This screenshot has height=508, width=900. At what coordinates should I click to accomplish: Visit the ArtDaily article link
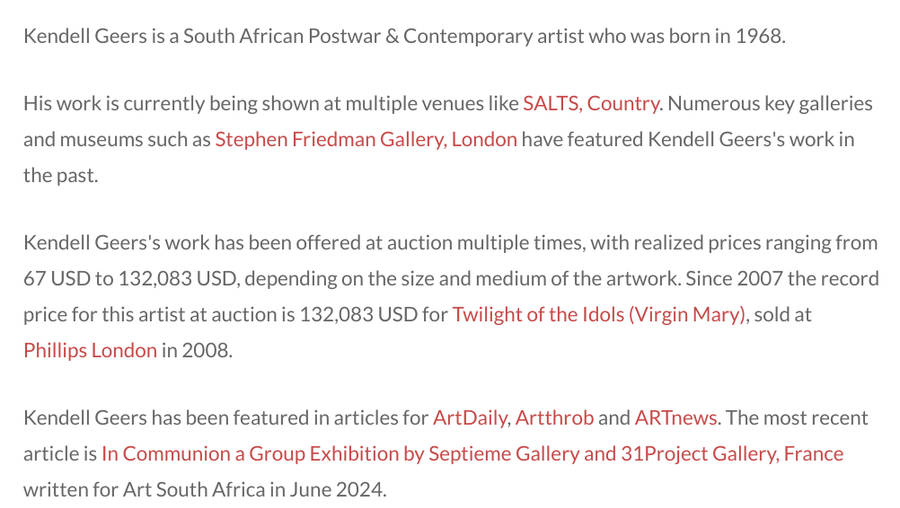point(470,418)
